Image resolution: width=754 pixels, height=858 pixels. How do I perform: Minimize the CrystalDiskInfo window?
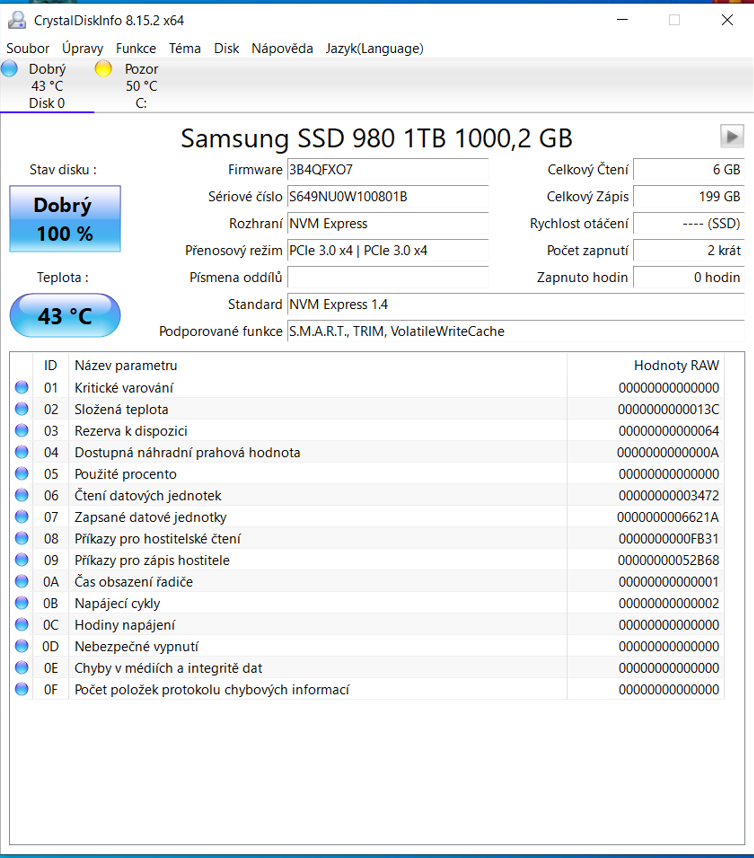coord(622,20)
